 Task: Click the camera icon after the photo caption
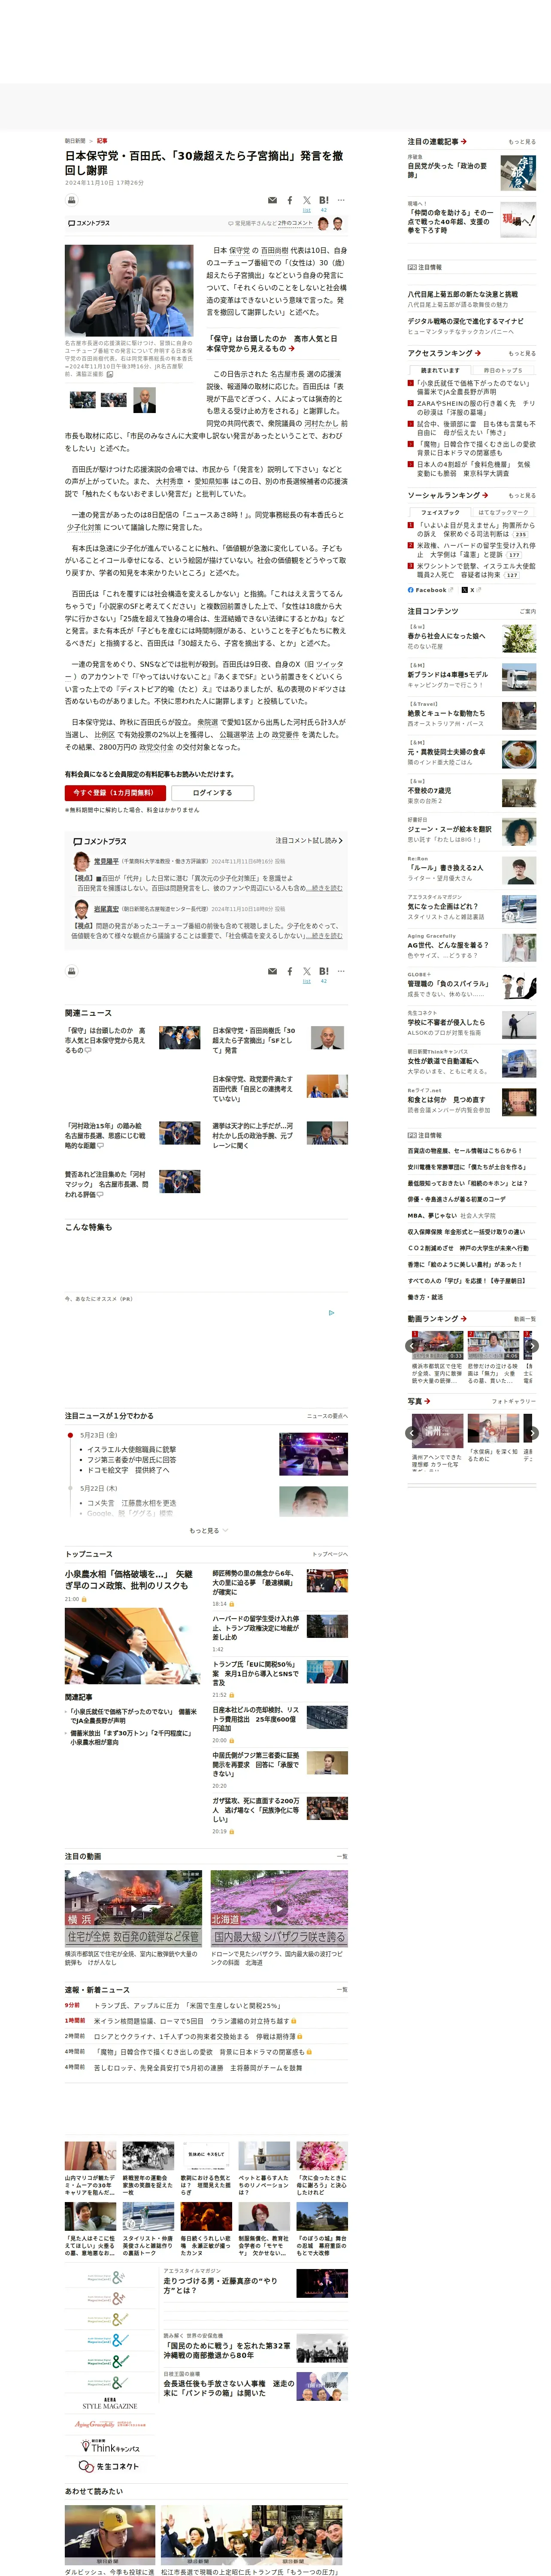point(109,375)
